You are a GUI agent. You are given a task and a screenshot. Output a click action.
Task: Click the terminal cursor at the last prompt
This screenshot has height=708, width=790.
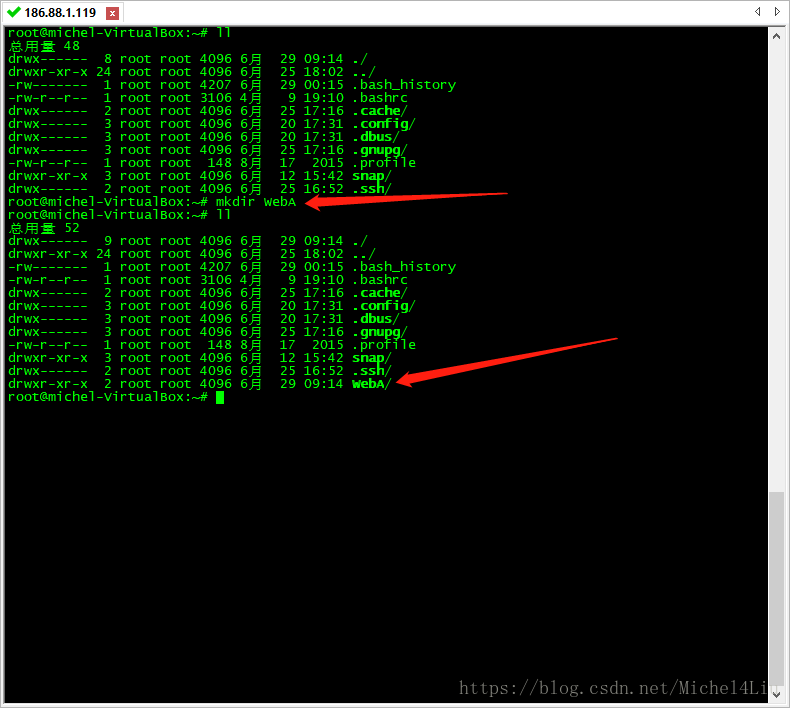pyautogui.click(x=220, y=398)
